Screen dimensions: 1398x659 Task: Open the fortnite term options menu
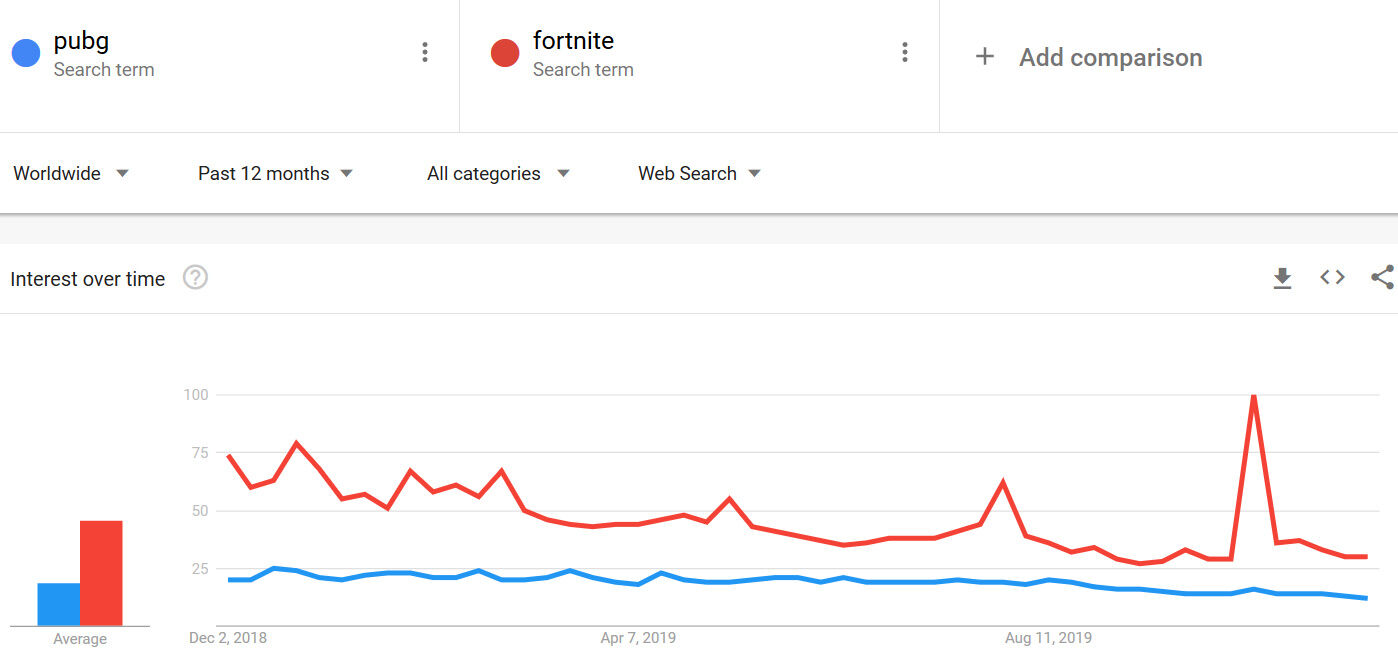[x=905, y=53]
